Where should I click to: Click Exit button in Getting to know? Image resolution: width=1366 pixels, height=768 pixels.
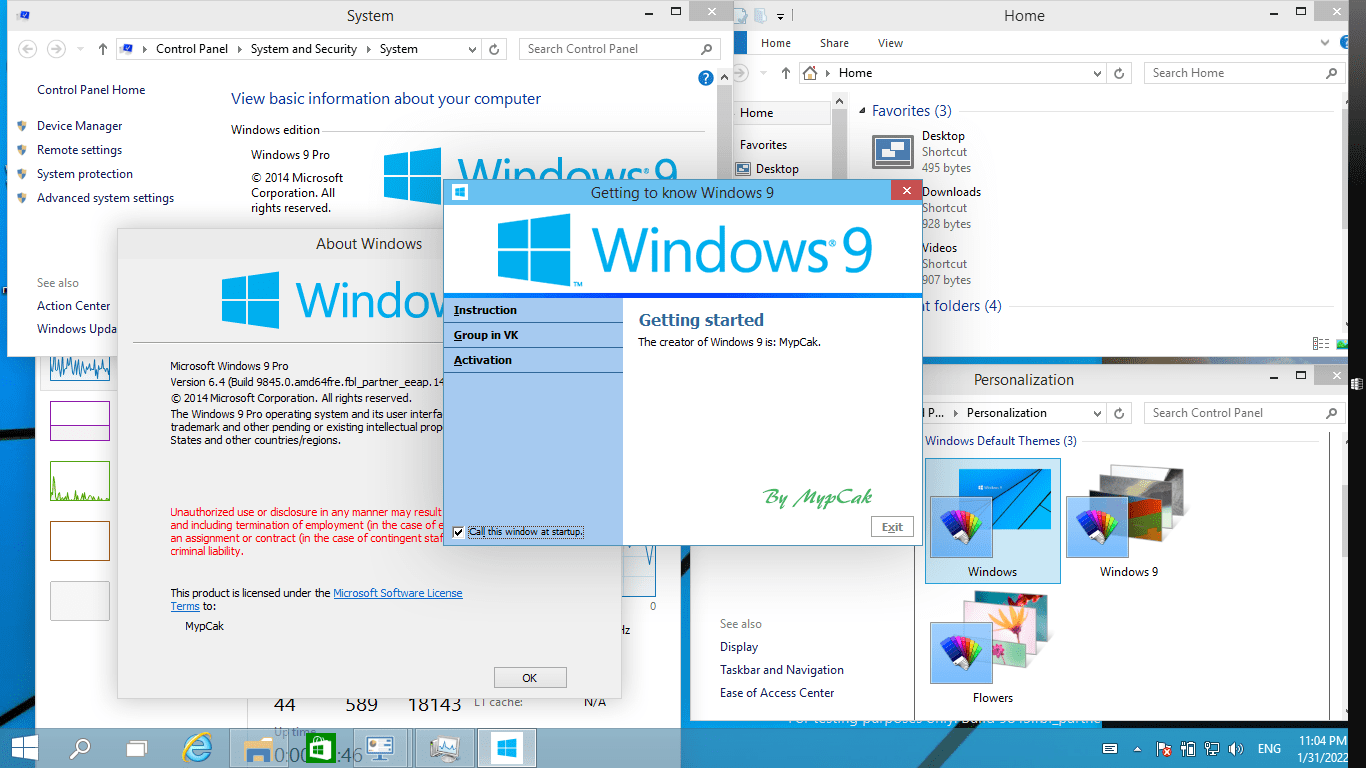[892, 527]
